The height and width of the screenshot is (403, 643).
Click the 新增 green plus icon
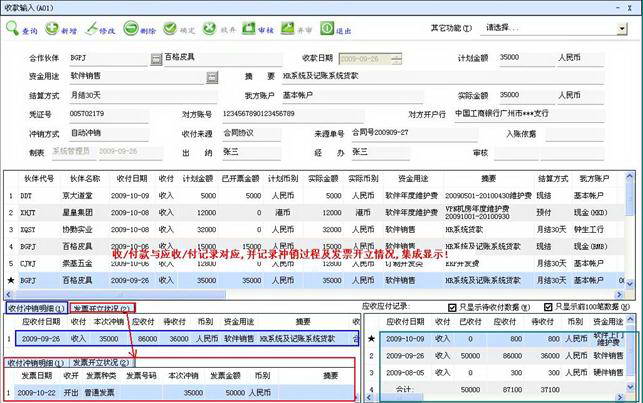click(x=52, y=28)
